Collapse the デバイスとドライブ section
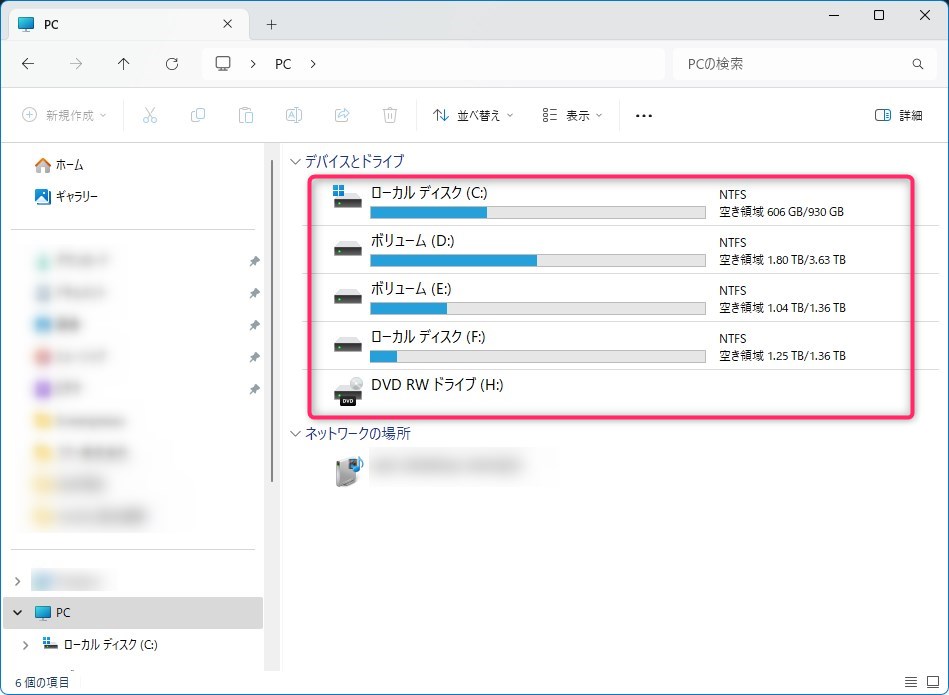 [295, 161]
